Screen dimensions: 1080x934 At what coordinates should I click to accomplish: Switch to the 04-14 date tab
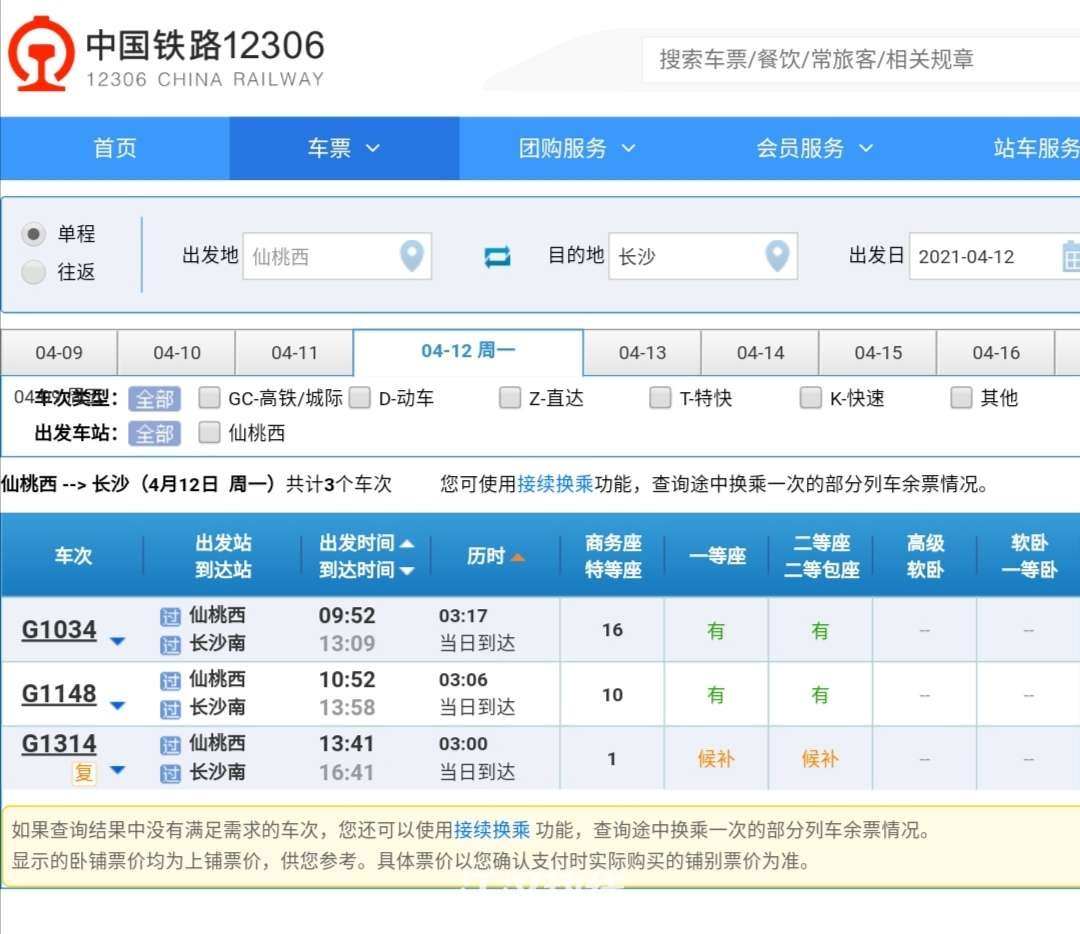(760, 353)
